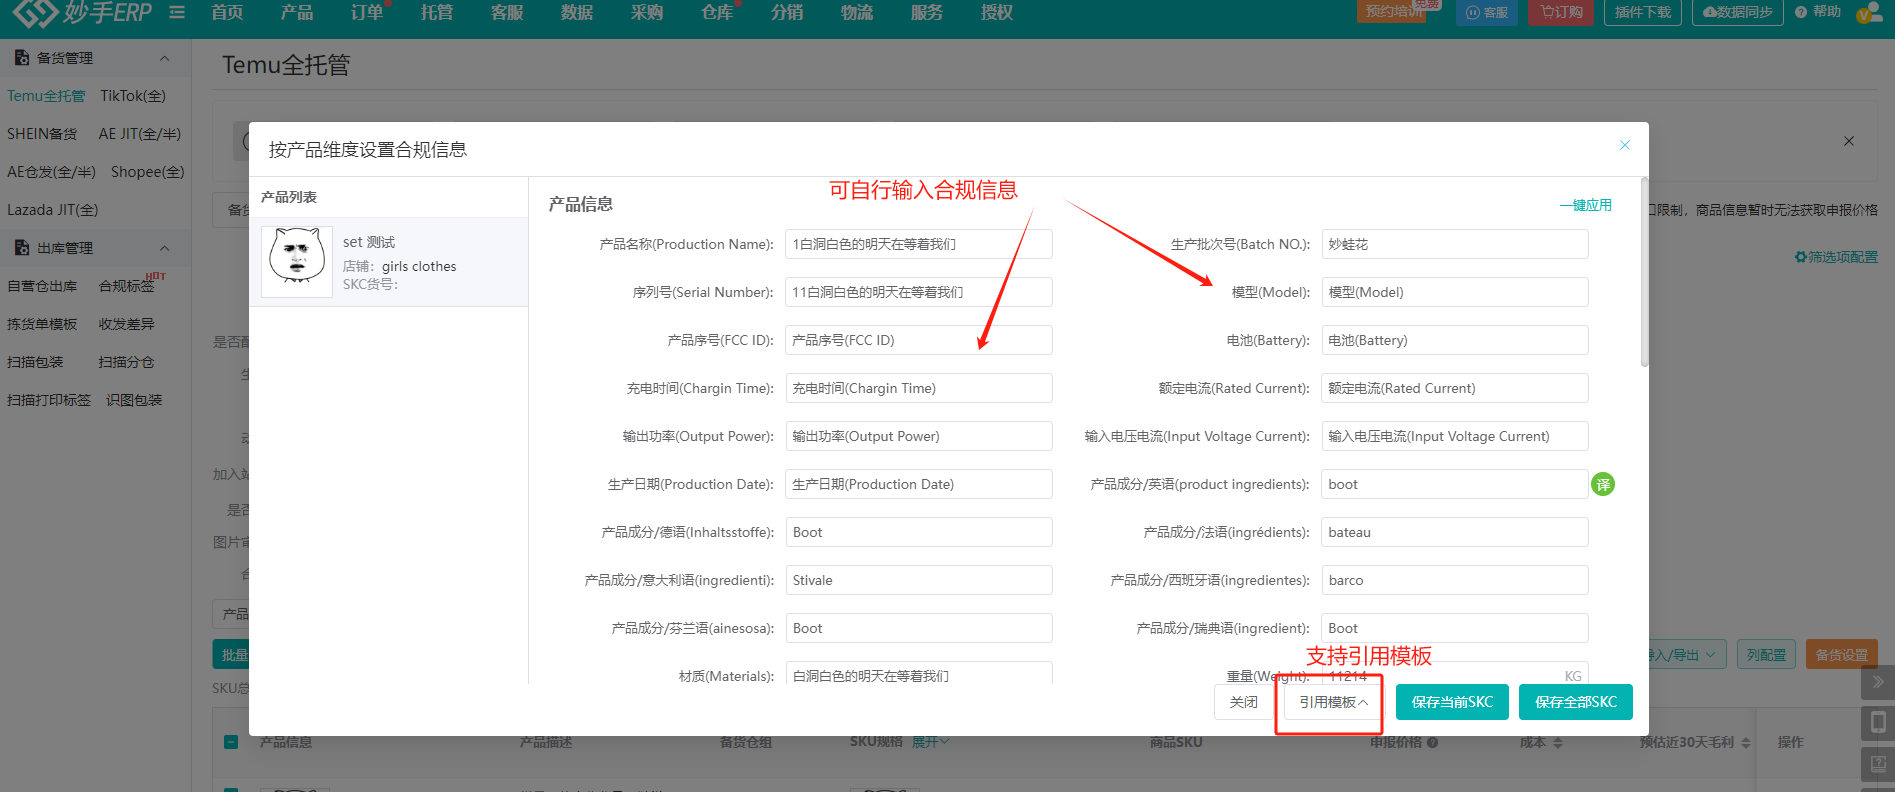Click the 数据同步 cloud sync button
Image resolution: width=1895 pixels, height=792 pixels.
[x=1737, y=12]
